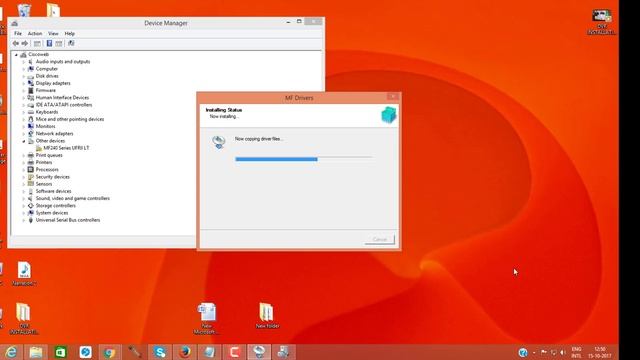This screenshot has width=640, height=360.
Task: Select Sound, video and game controllers
Action: (73, 198)
